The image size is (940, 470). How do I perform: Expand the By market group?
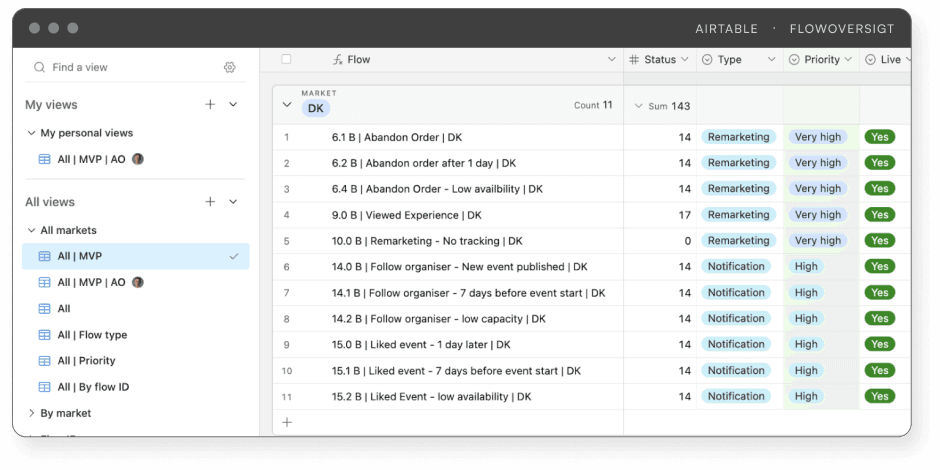point(32,413)
